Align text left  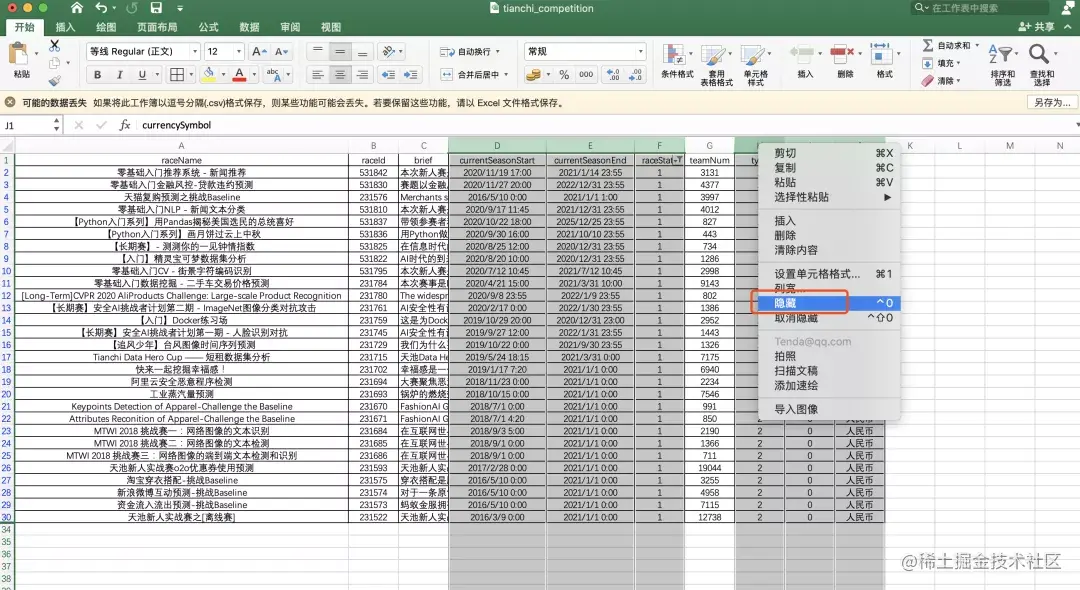tap(318, 74)
